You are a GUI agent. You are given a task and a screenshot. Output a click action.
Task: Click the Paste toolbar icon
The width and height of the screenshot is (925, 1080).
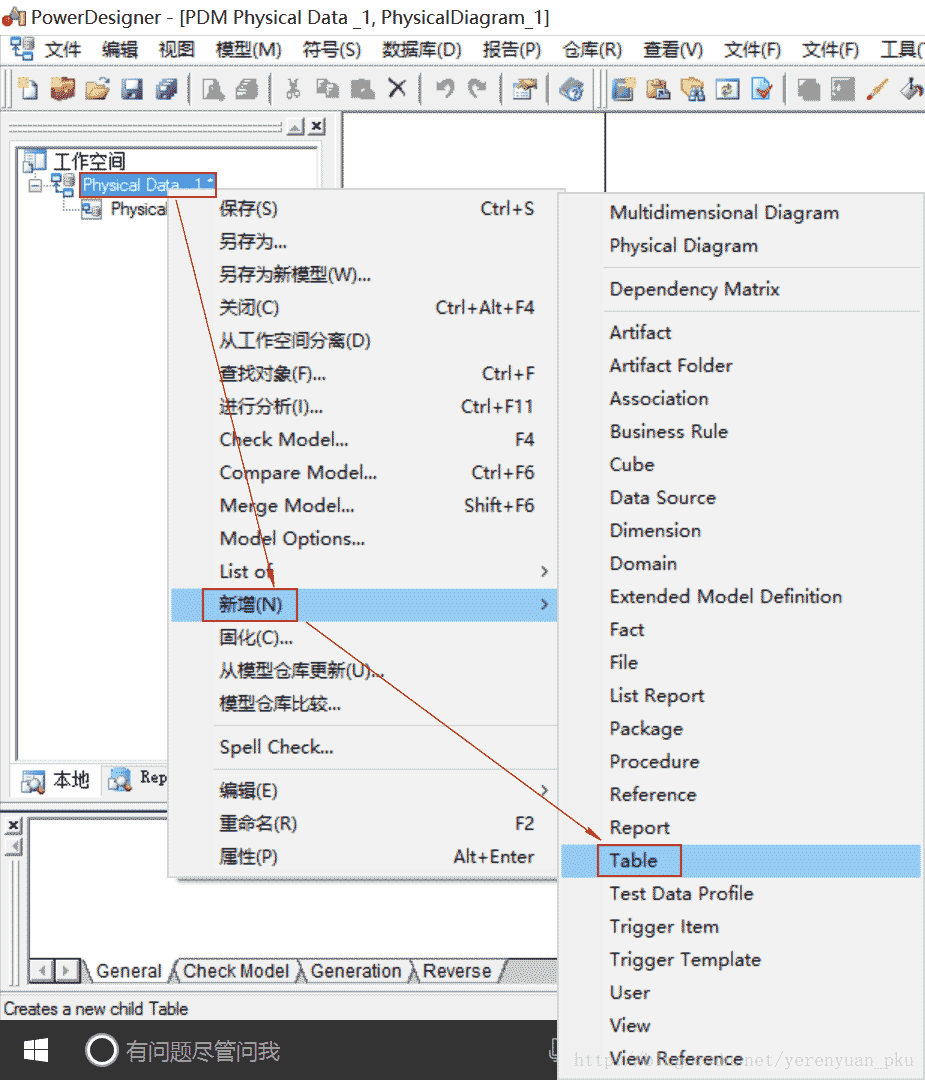(362, 89)
